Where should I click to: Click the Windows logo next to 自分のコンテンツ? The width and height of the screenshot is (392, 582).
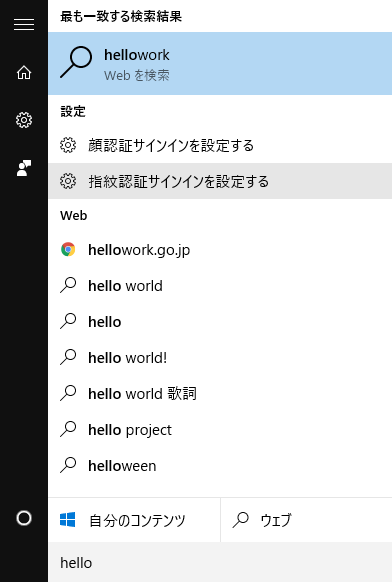(68, 520)
